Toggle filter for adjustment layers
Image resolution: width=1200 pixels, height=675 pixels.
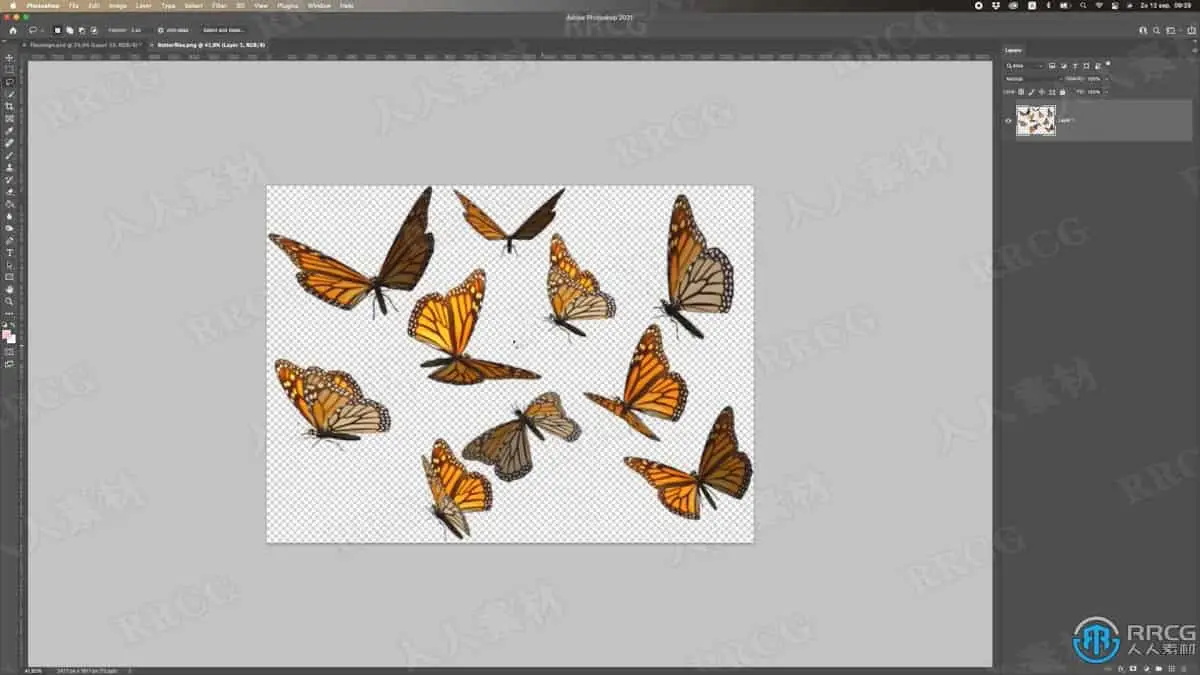coord(1063,66)
